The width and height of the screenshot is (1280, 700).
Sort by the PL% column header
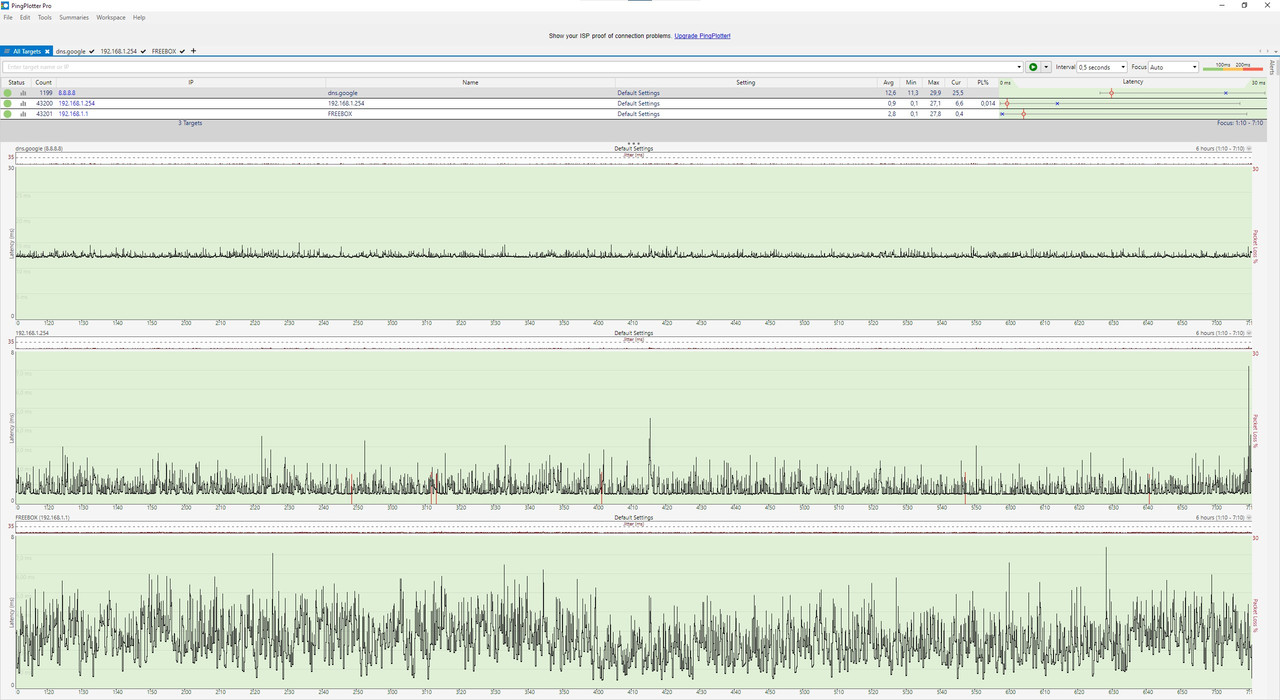[983, 82]
